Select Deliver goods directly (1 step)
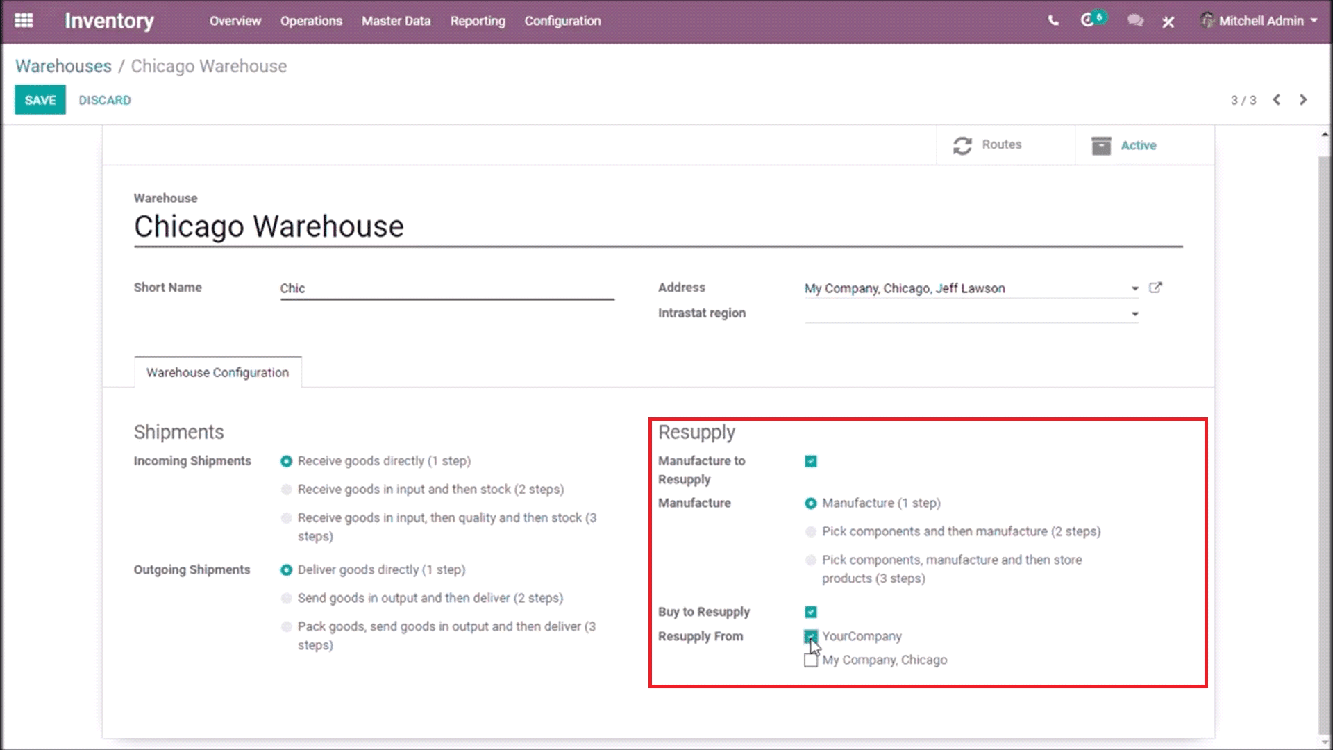The width and height of the screenshot is (1333, 750). click(x=287, y=570)
